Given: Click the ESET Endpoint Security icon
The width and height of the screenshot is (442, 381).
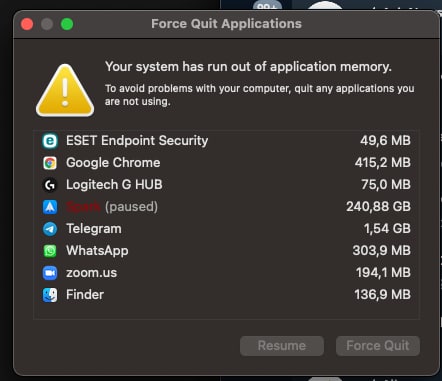Looking at the screenshot, I should coord(50,141).
